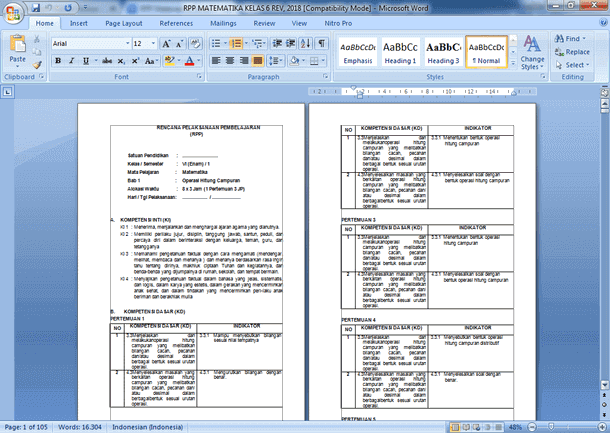610x433 pixels.
Task: Toggle Italic formatting
Action: [x=72, y=61]
